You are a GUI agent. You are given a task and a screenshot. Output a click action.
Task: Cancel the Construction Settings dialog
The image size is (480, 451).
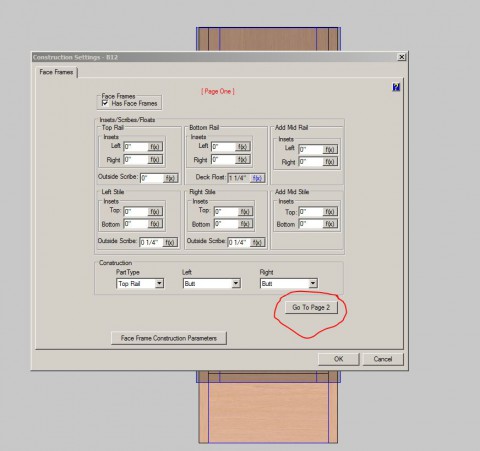pos(383,359)
